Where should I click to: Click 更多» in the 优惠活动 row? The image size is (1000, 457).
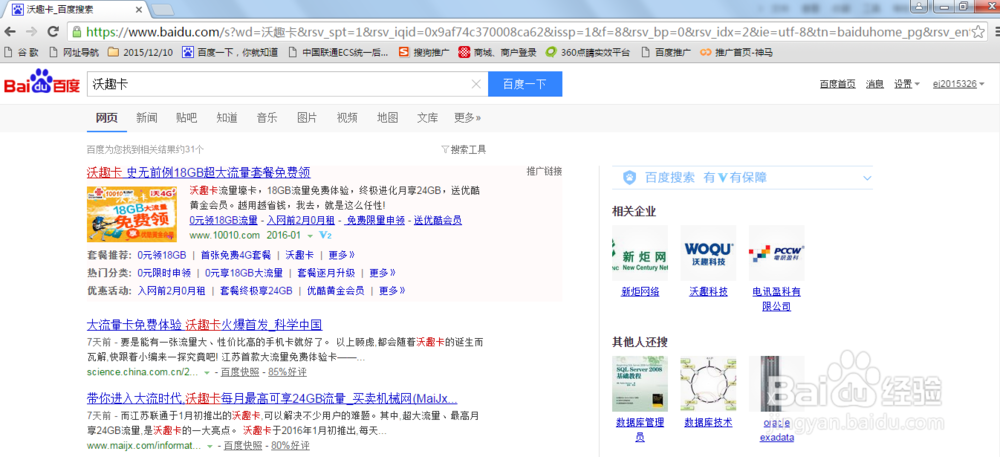[x=392, y=291]
